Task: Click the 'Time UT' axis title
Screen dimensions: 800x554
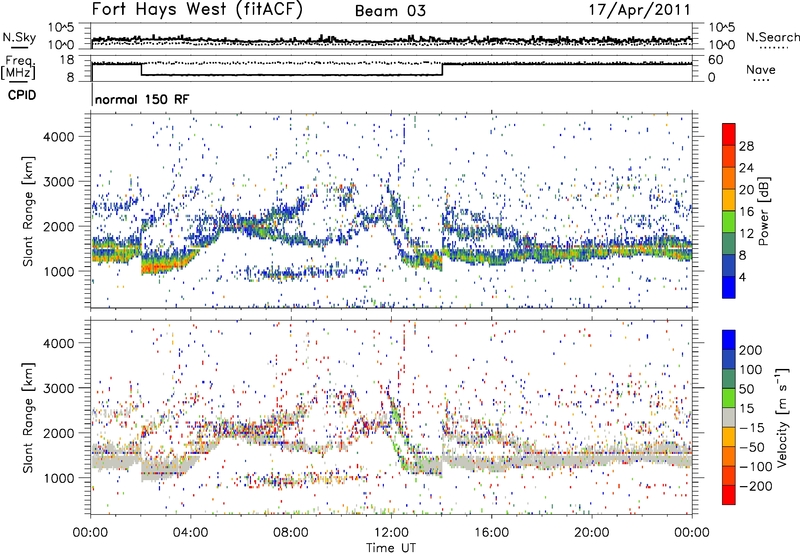Action: point(391,547)
